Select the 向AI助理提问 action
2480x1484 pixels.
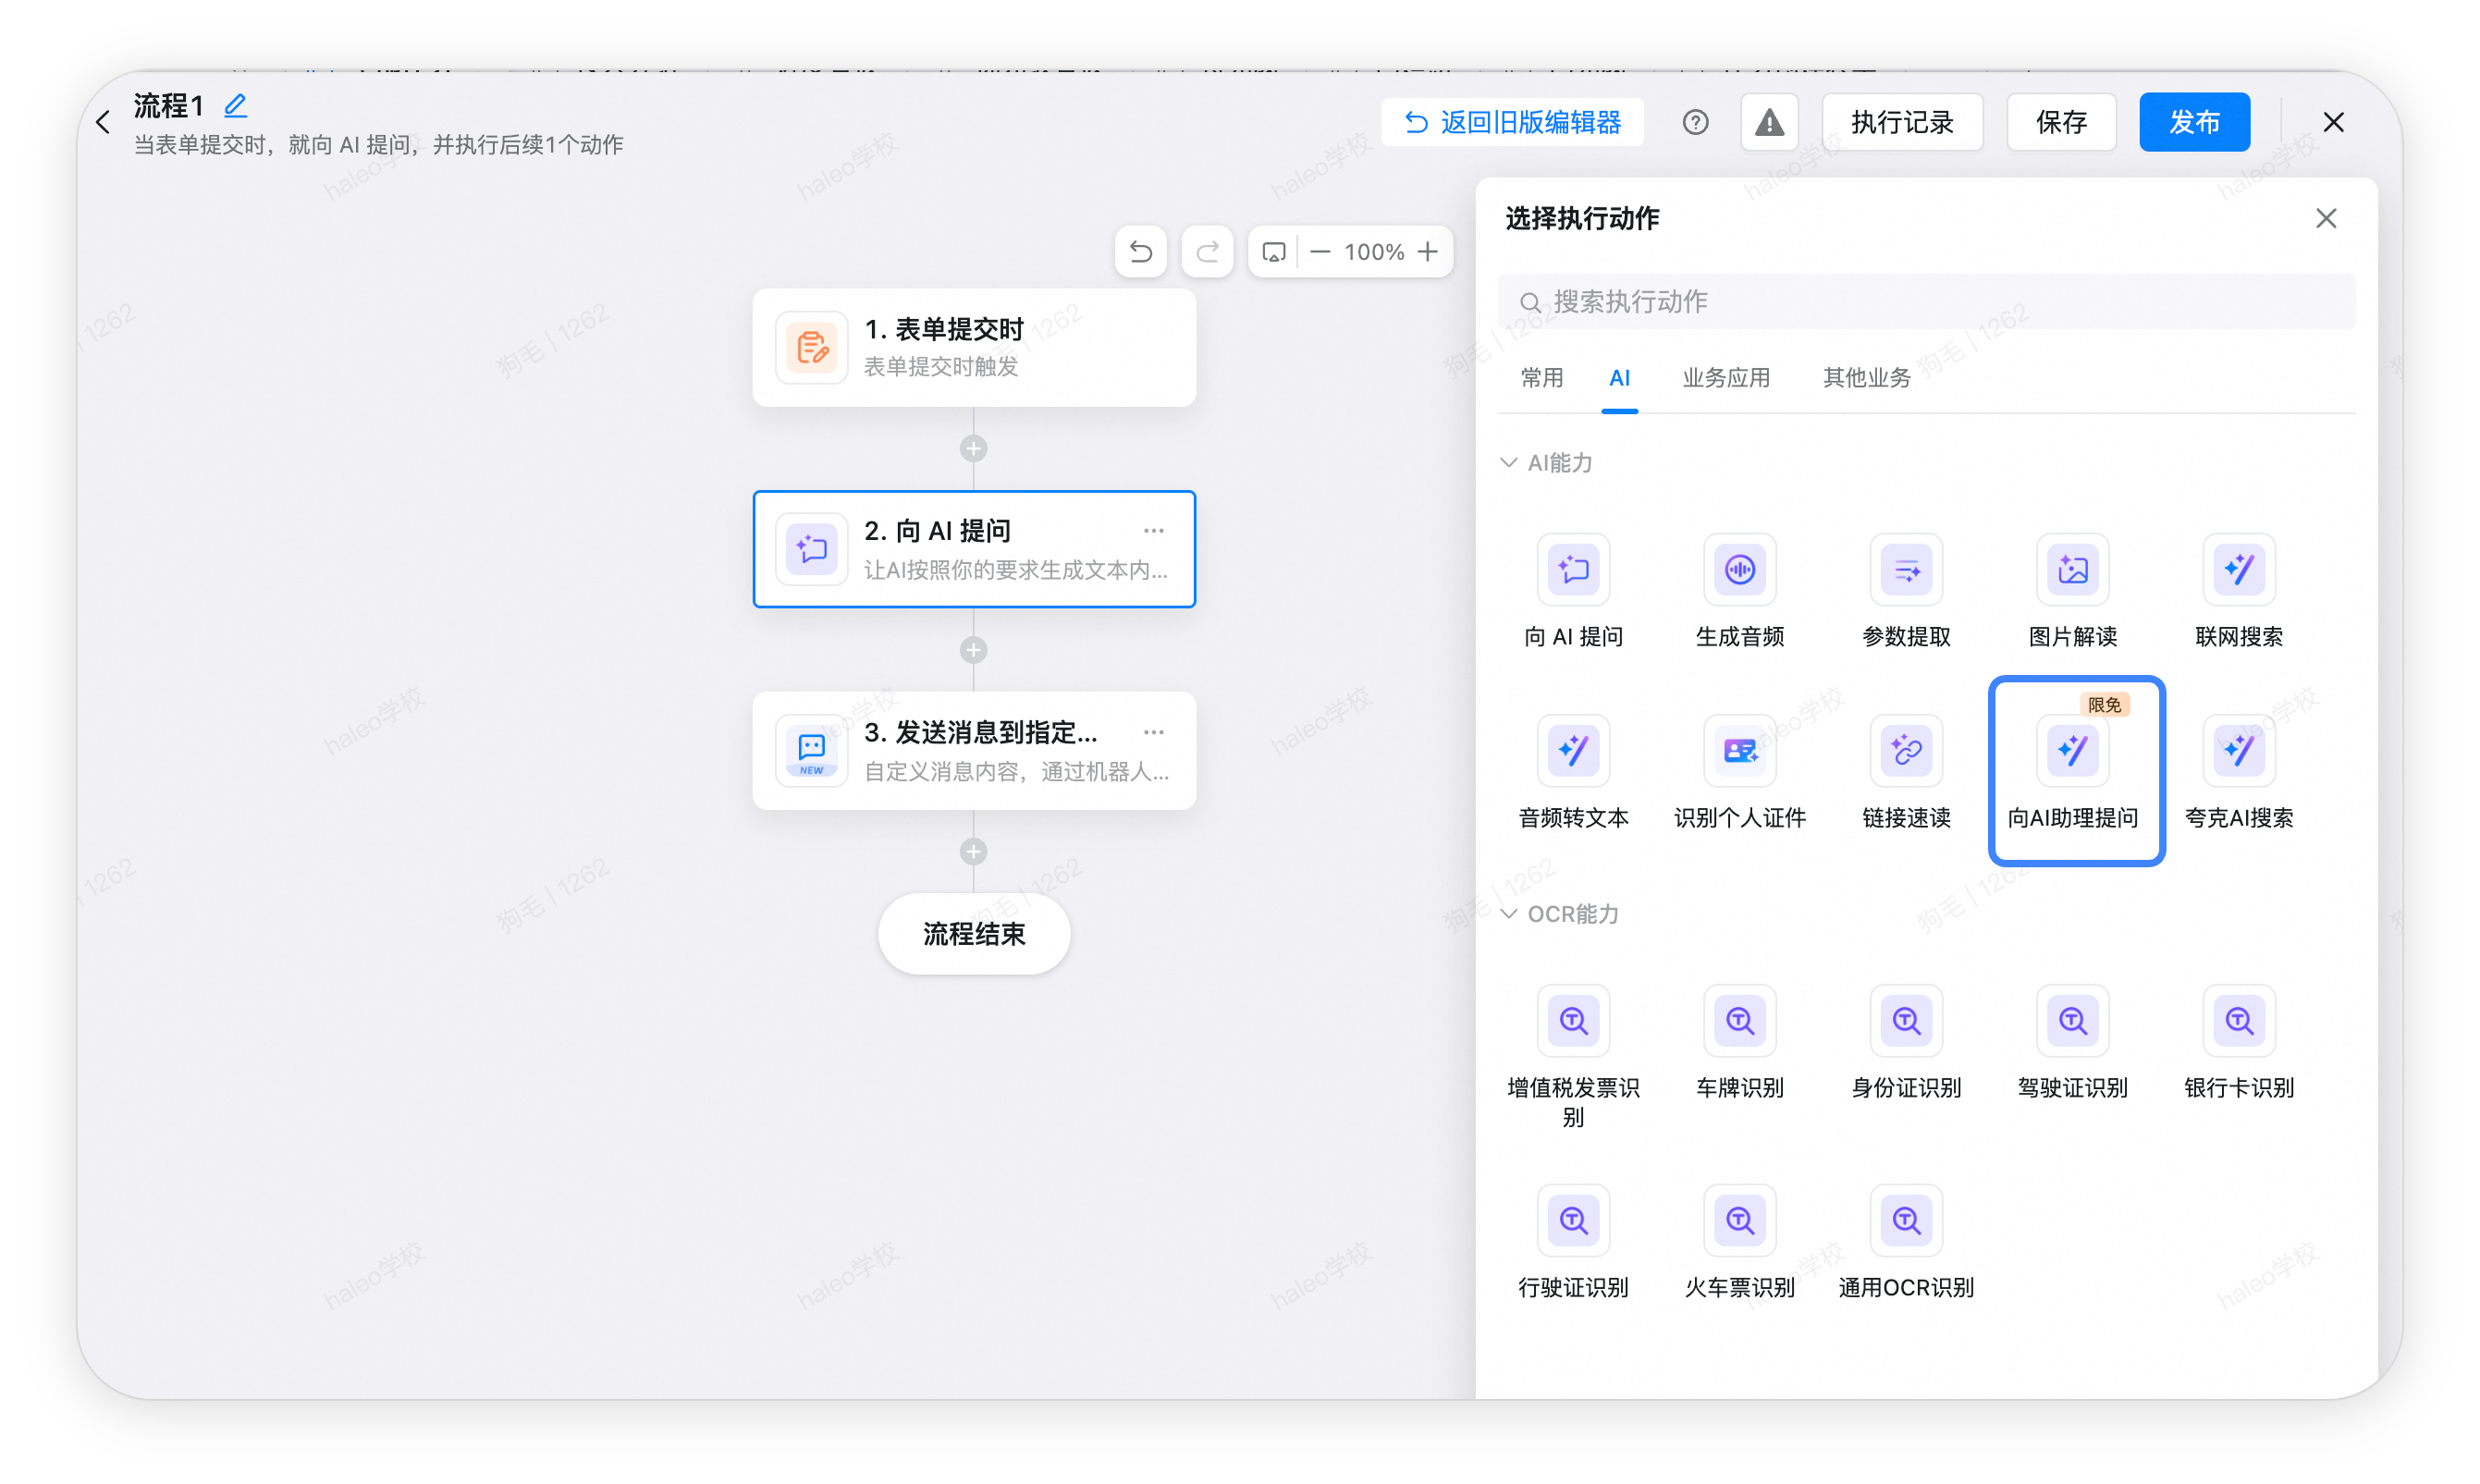click(x=2076, y=771)
